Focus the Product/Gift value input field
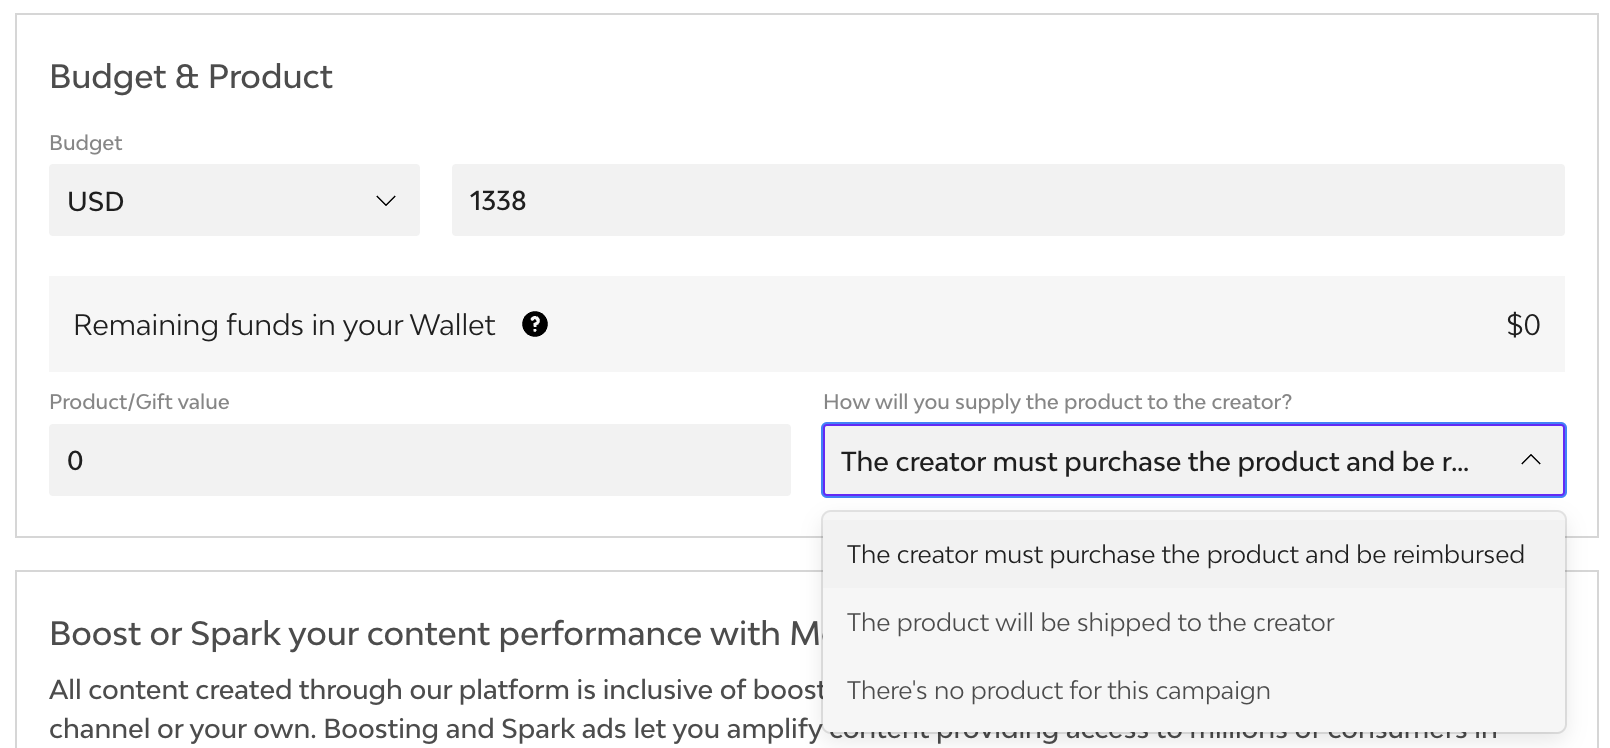Viewport: 1610px width, 748px height. pyautogui.click(x=419, y=460)
